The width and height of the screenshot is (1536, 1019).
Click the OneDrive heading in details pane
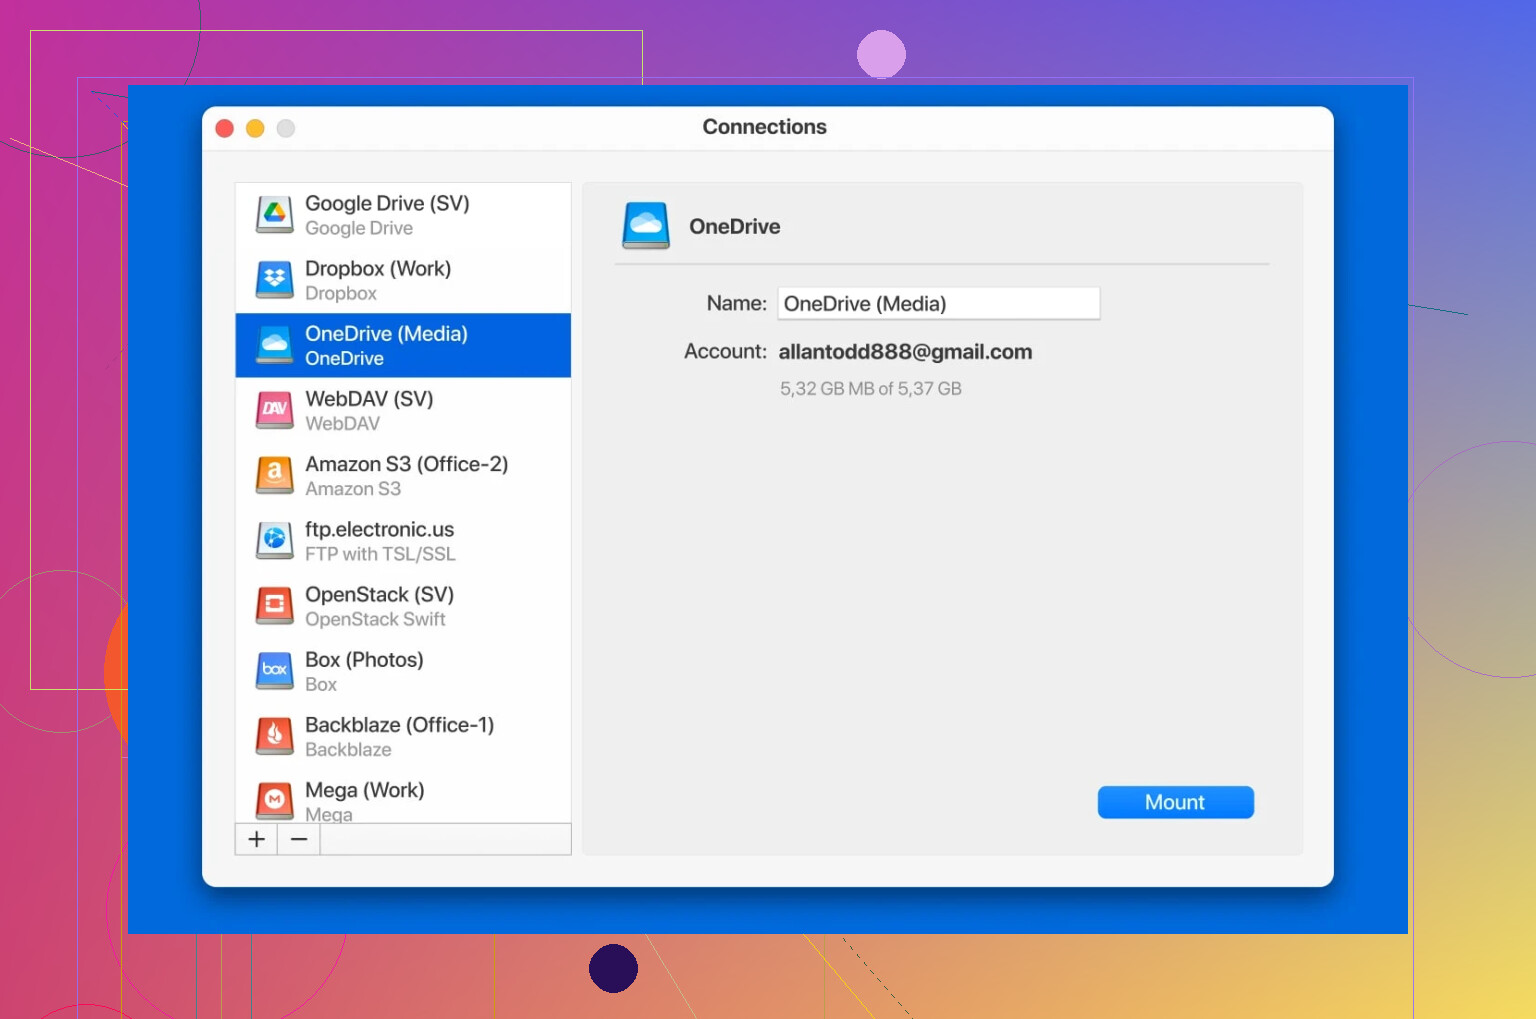coord(734,227)
